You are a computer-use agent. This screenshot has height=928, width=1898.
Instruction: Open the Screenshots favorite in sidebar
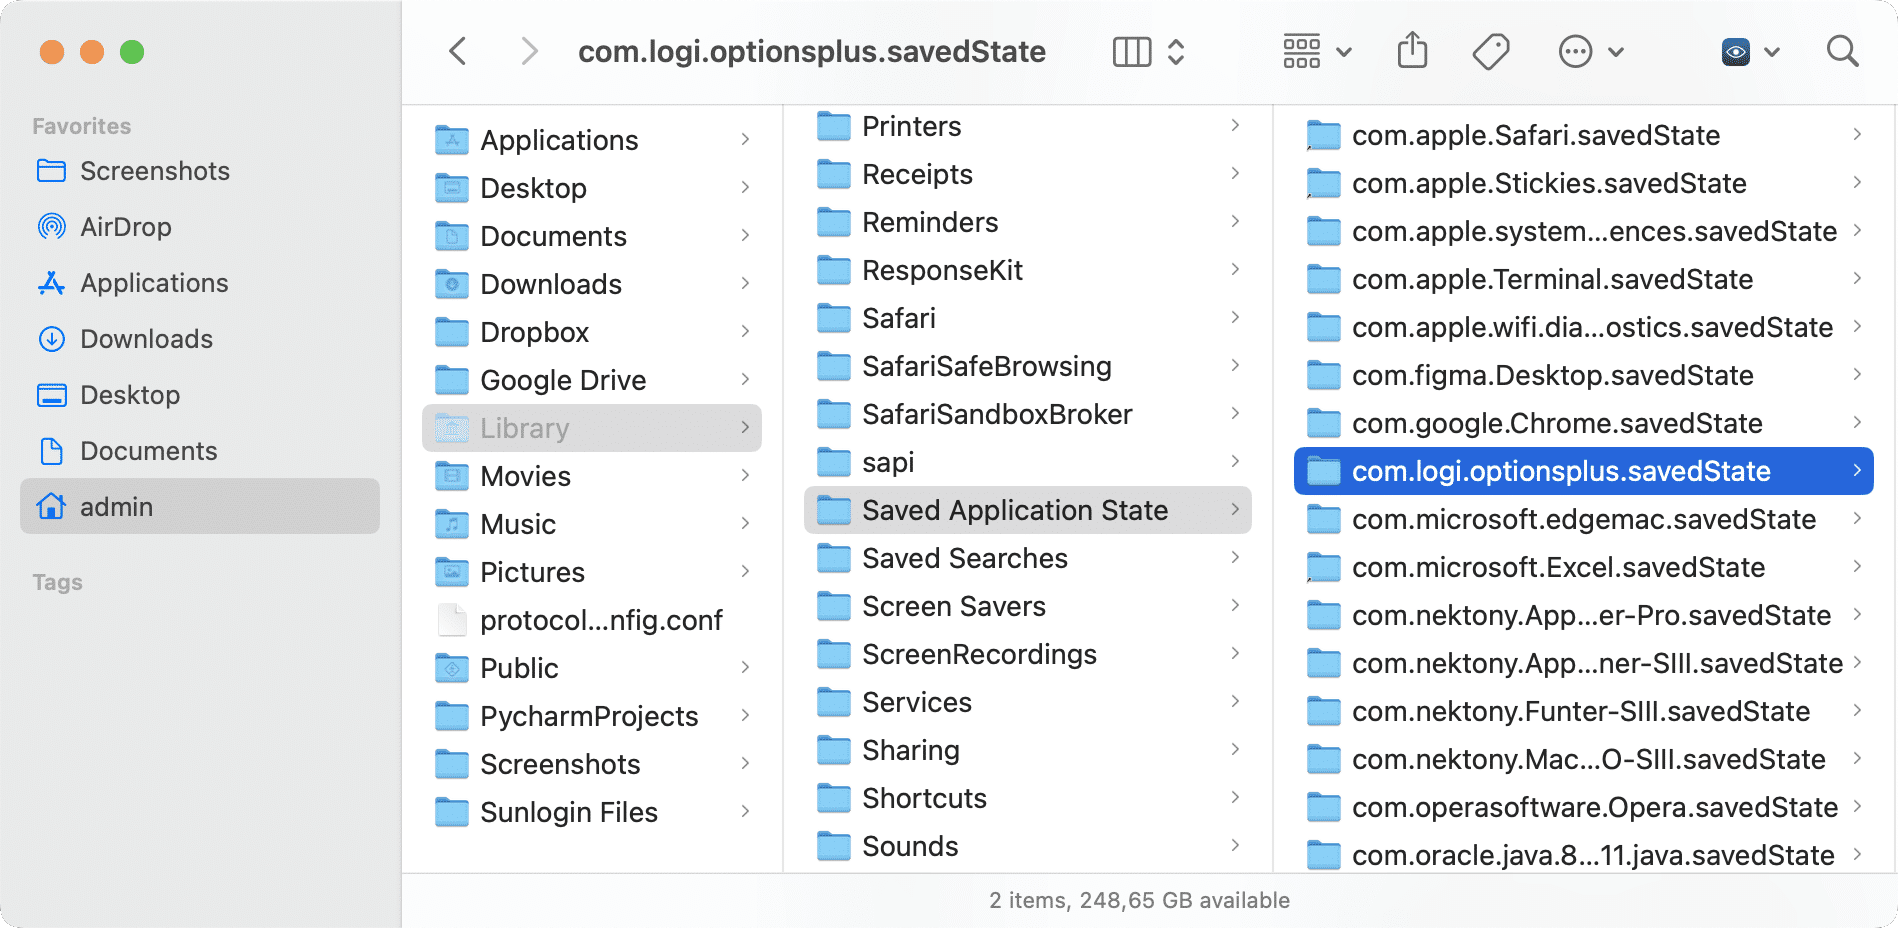click(154, 171)
